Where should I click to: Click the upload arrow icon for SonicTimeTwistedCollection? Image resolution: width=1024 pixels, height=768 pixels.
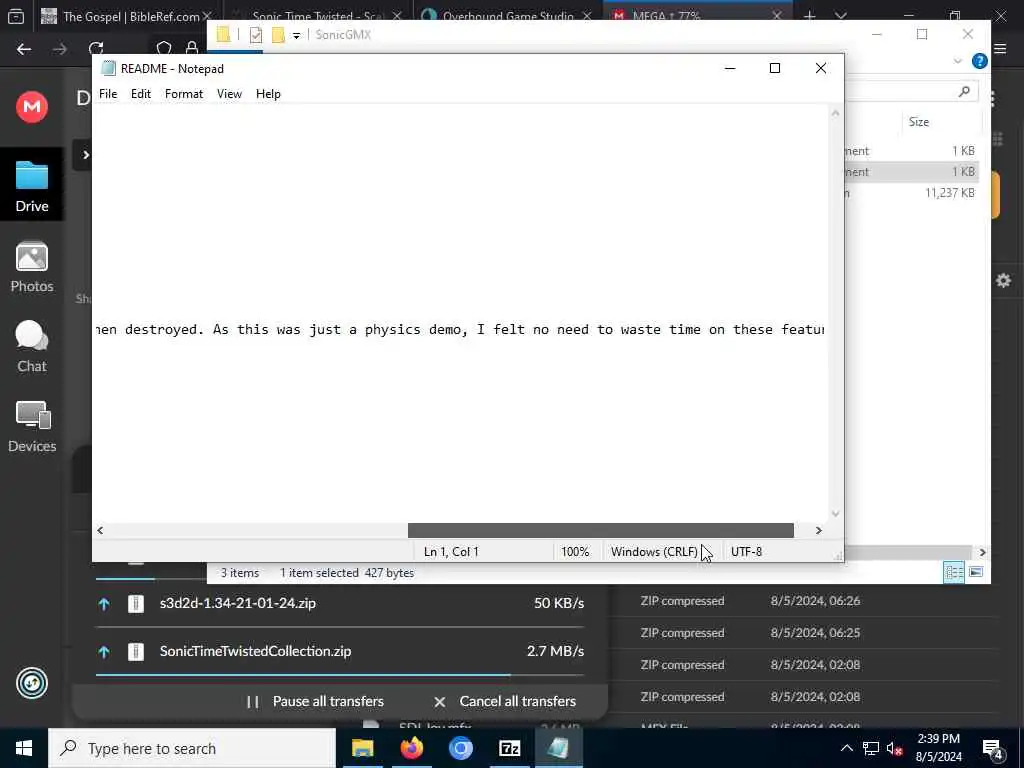[x=104, y=652]
